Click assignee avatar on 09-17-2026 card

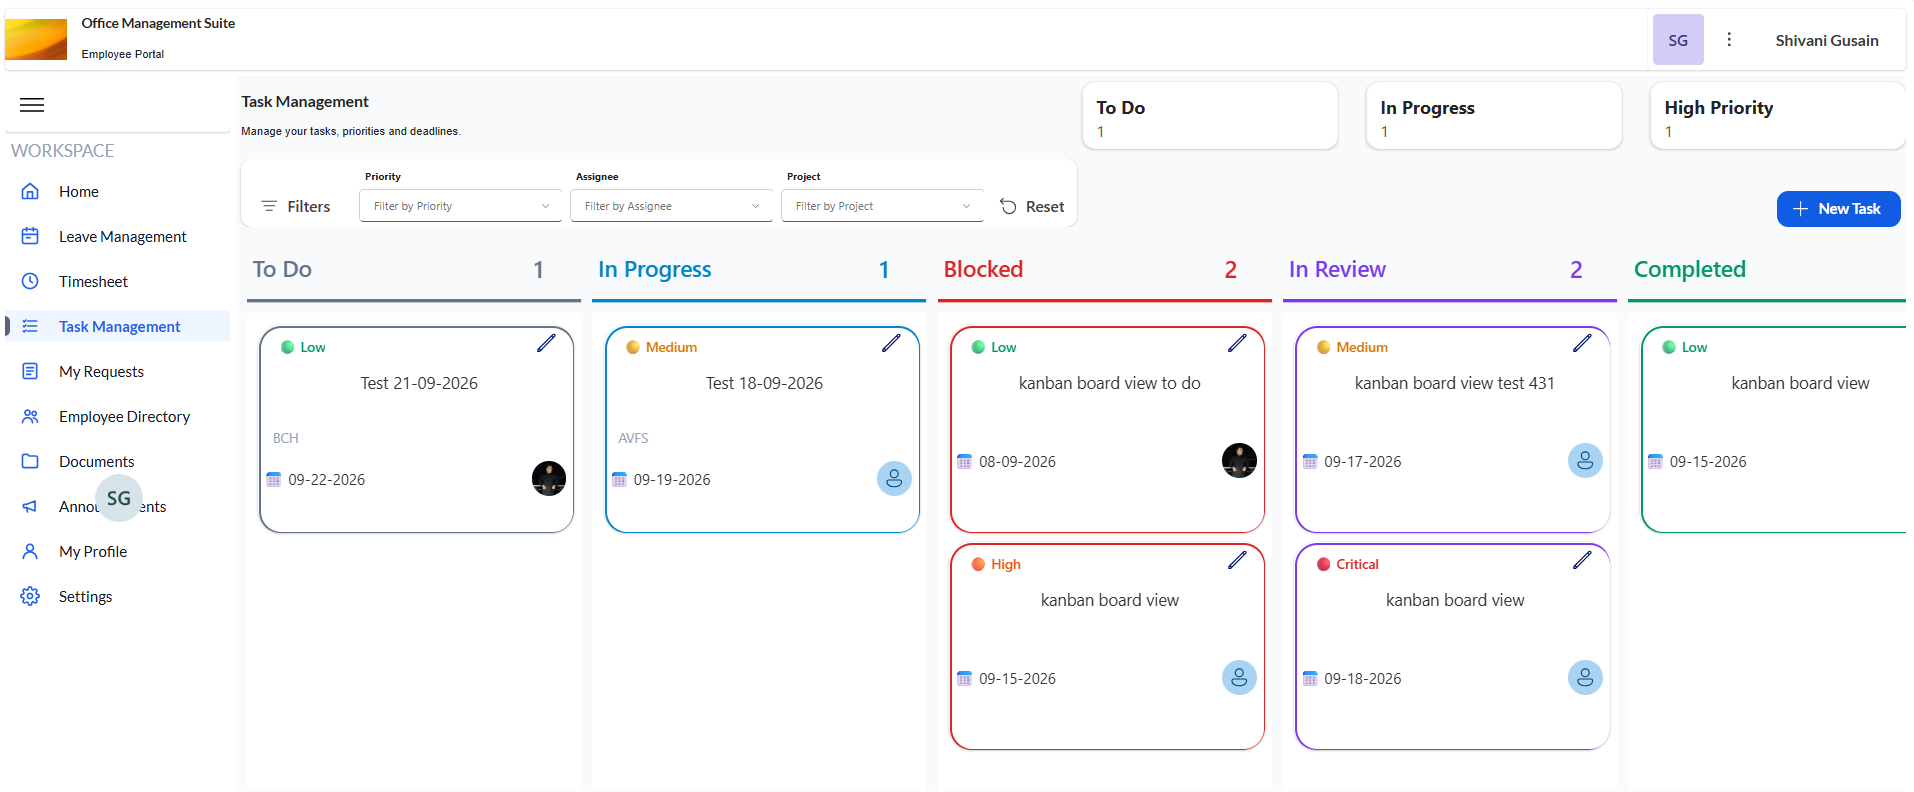(1585, 461)
